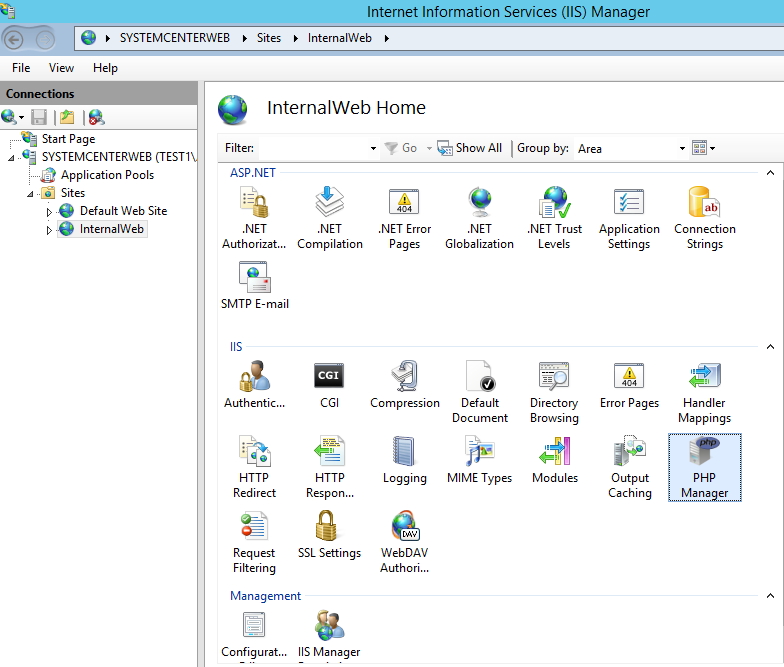Open HTTP Response Headers feature
784x667 pixels.
click(330, 467)
